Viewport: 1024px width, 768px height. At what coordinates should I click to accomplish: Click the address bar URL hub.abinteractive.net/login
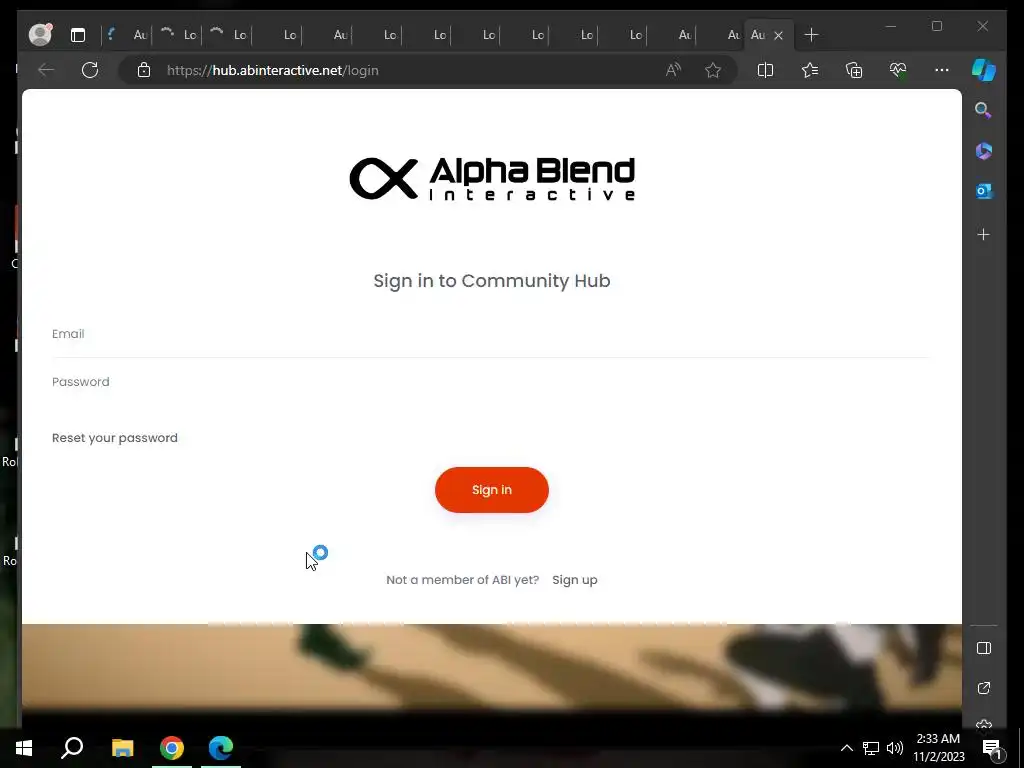(272, 70)
